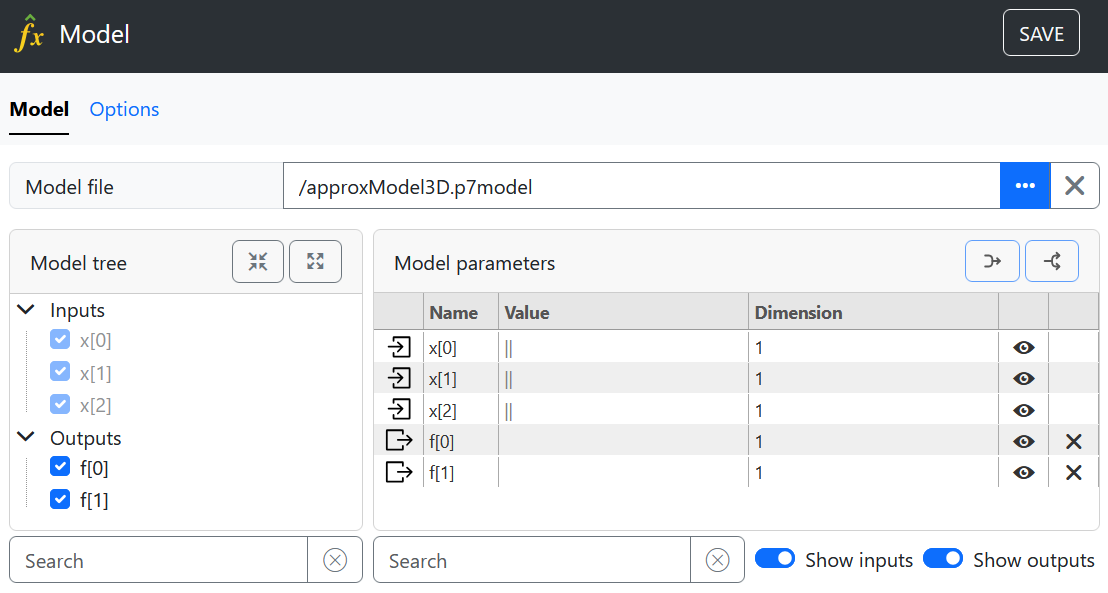Clear the Model parameters search field
This screenshot has height=593, width=1108.
tap(717, 560)
